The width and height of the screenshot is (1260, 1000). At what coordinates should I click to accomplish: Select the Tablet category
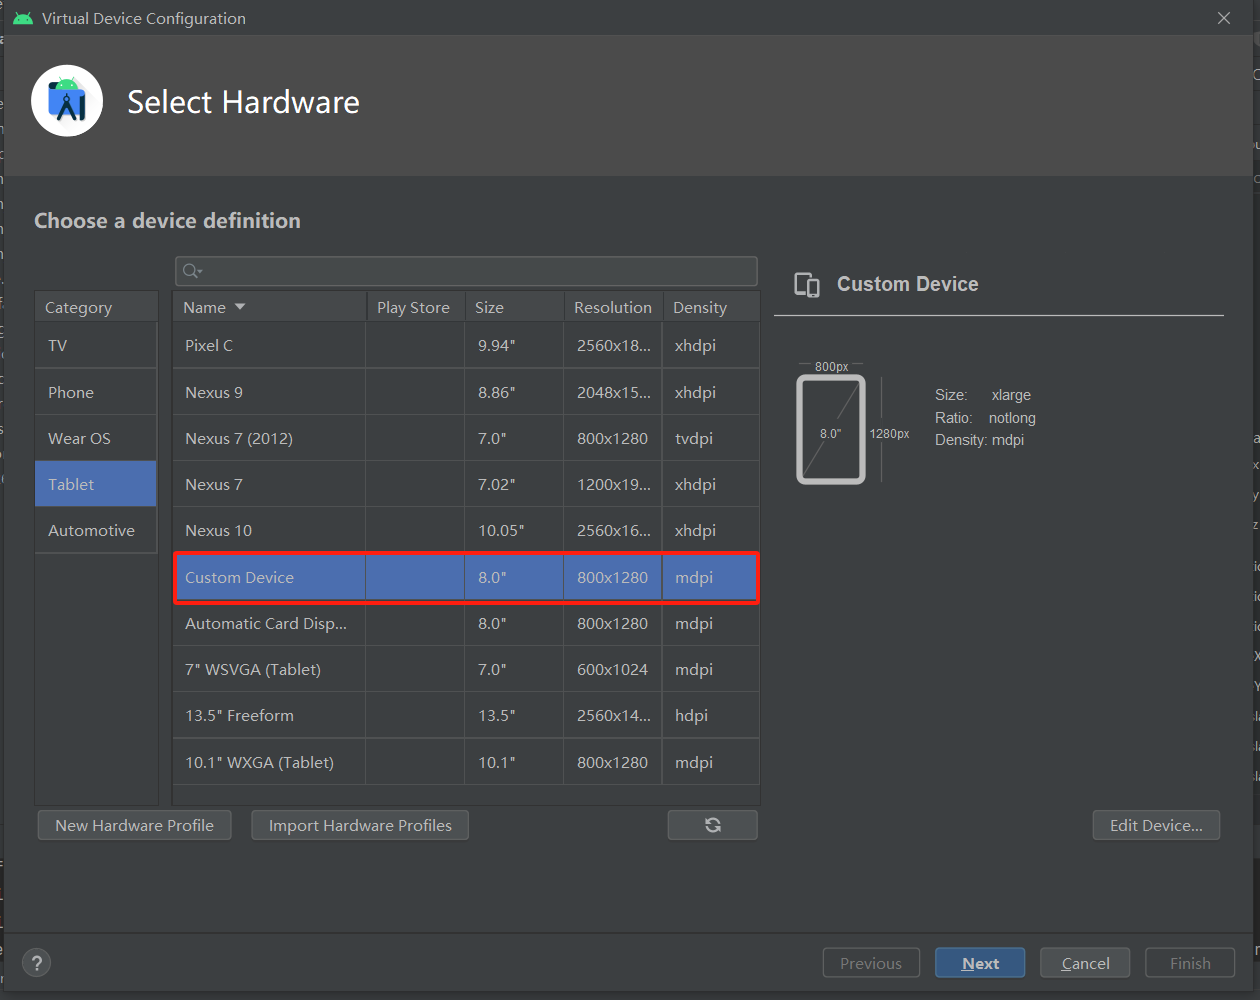tap(96, 484)
